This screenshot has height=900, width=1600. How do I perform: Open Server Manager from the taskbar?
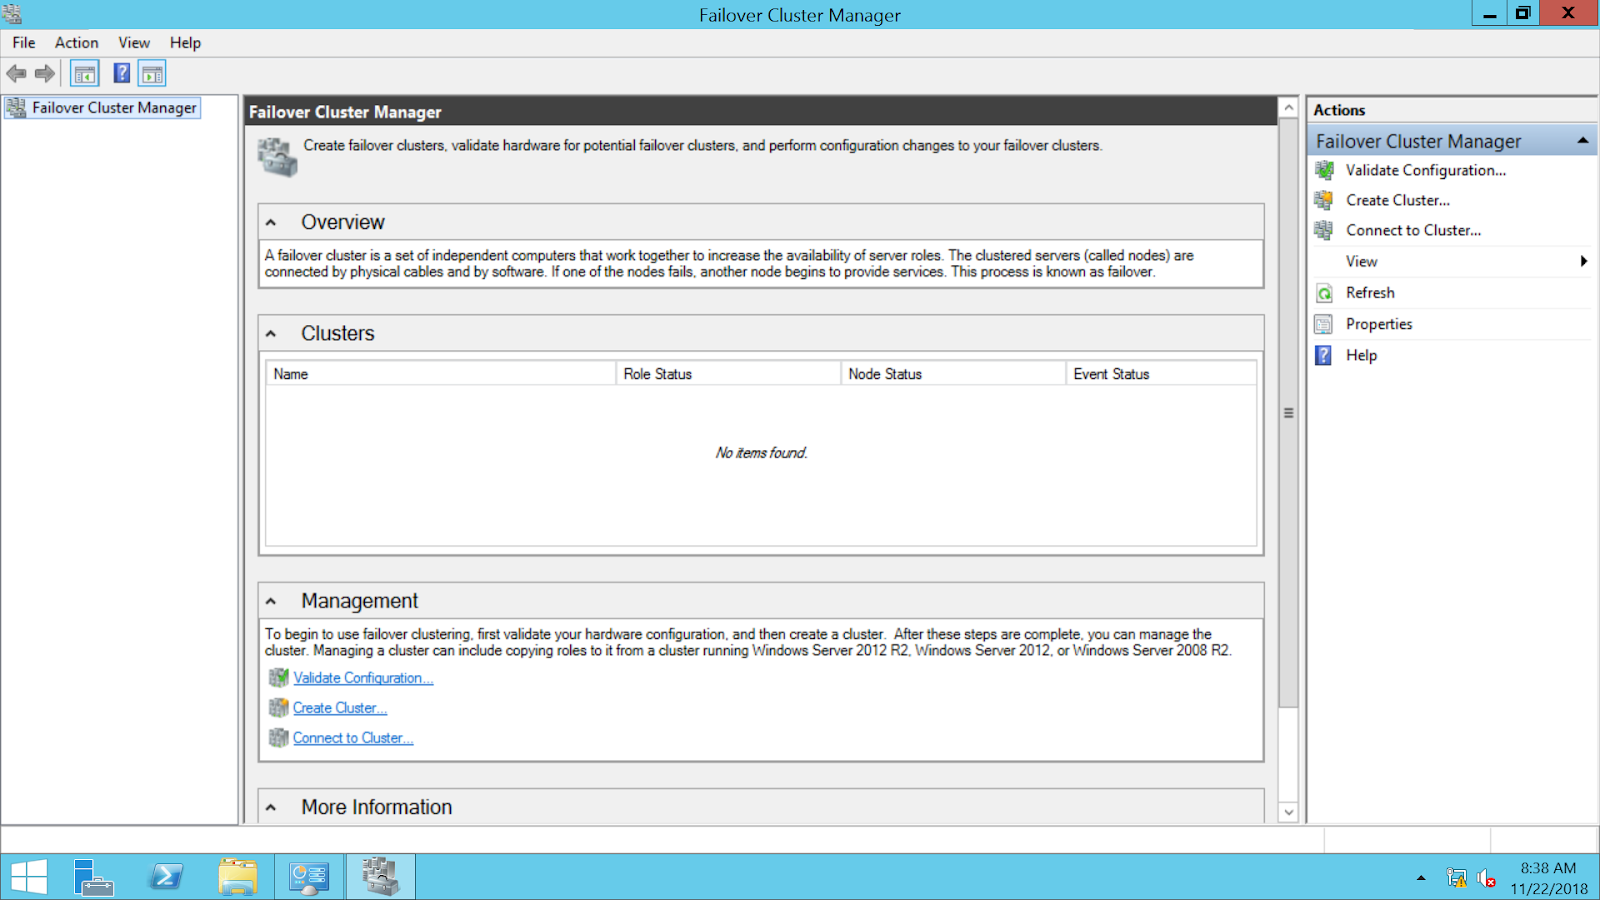point(94,877)
